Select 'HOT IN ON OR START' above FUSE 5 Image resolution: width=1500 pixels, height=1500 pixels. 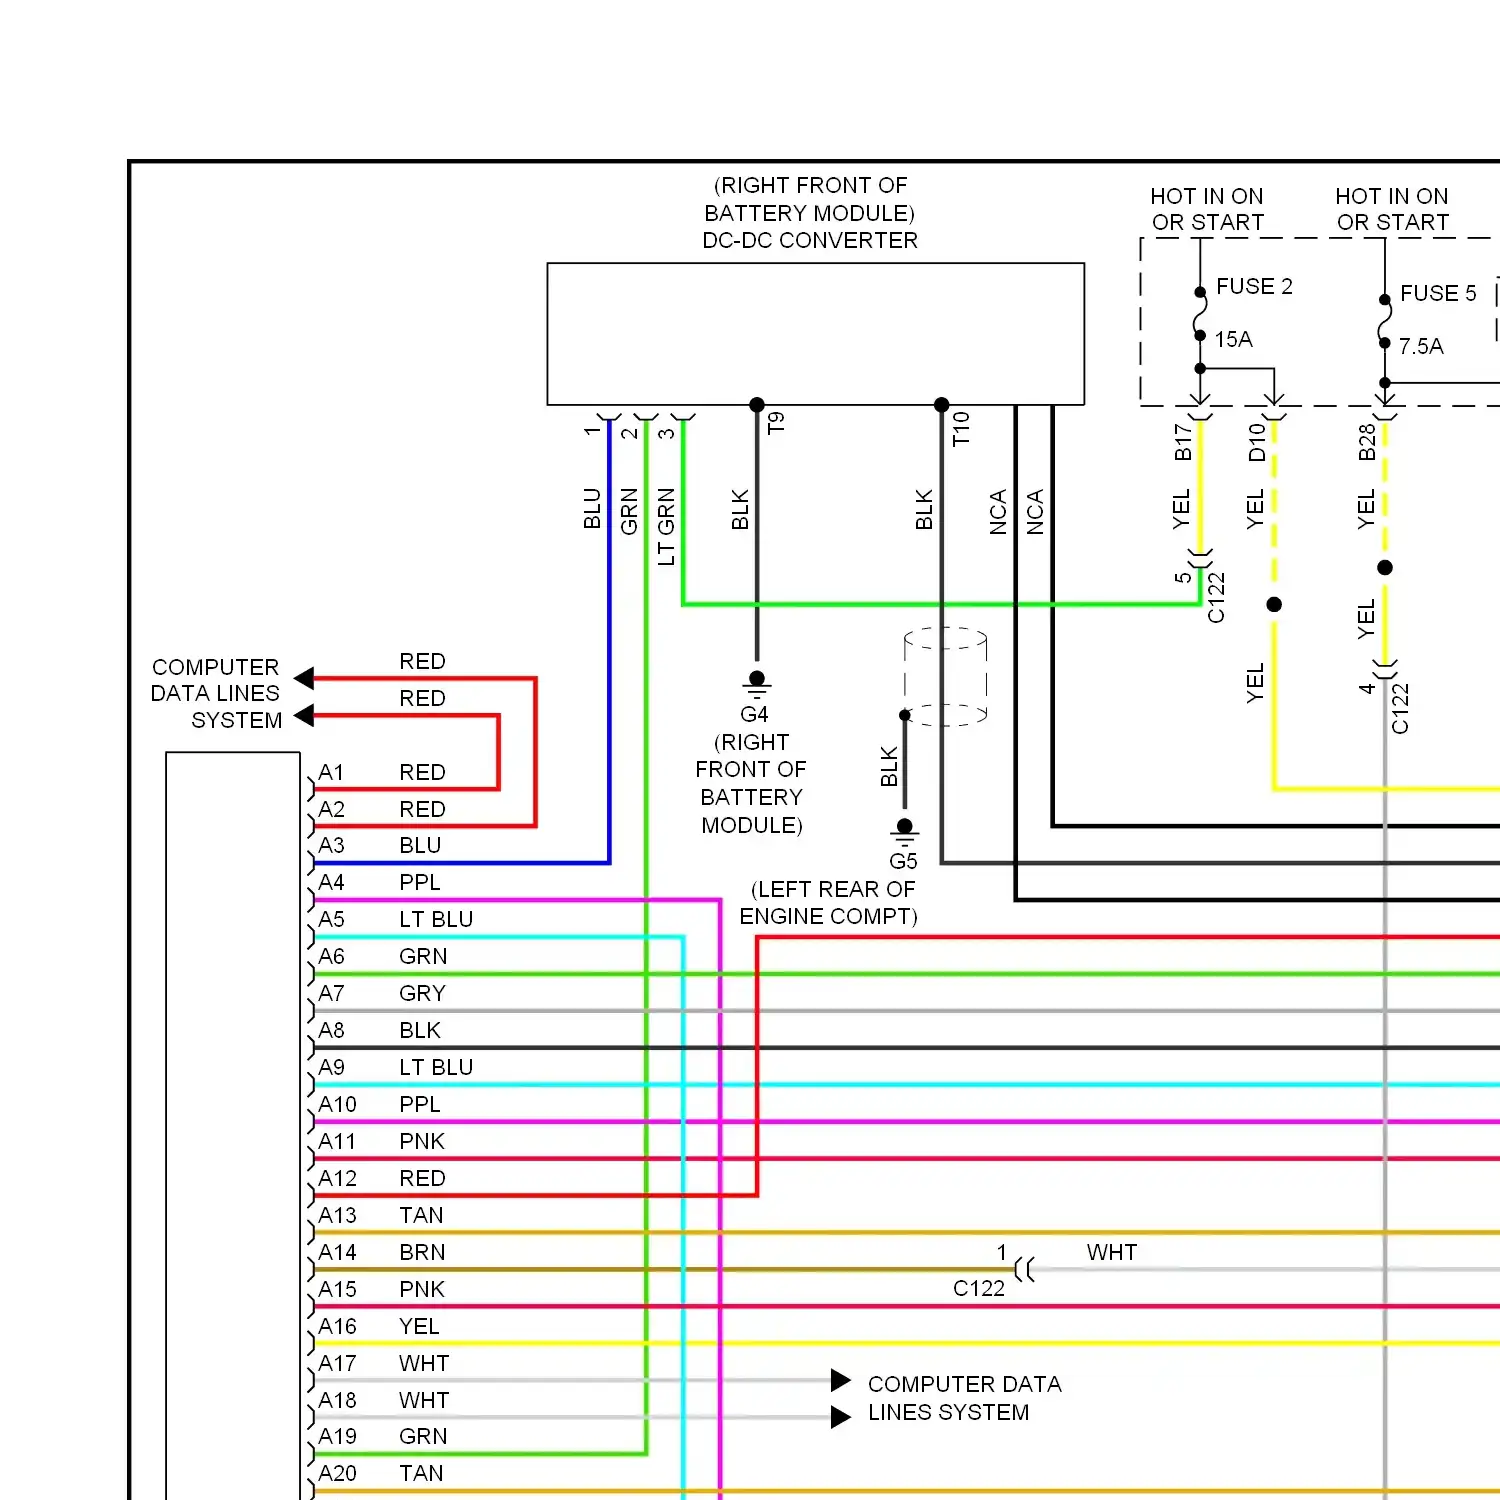tap(1392, 210)
